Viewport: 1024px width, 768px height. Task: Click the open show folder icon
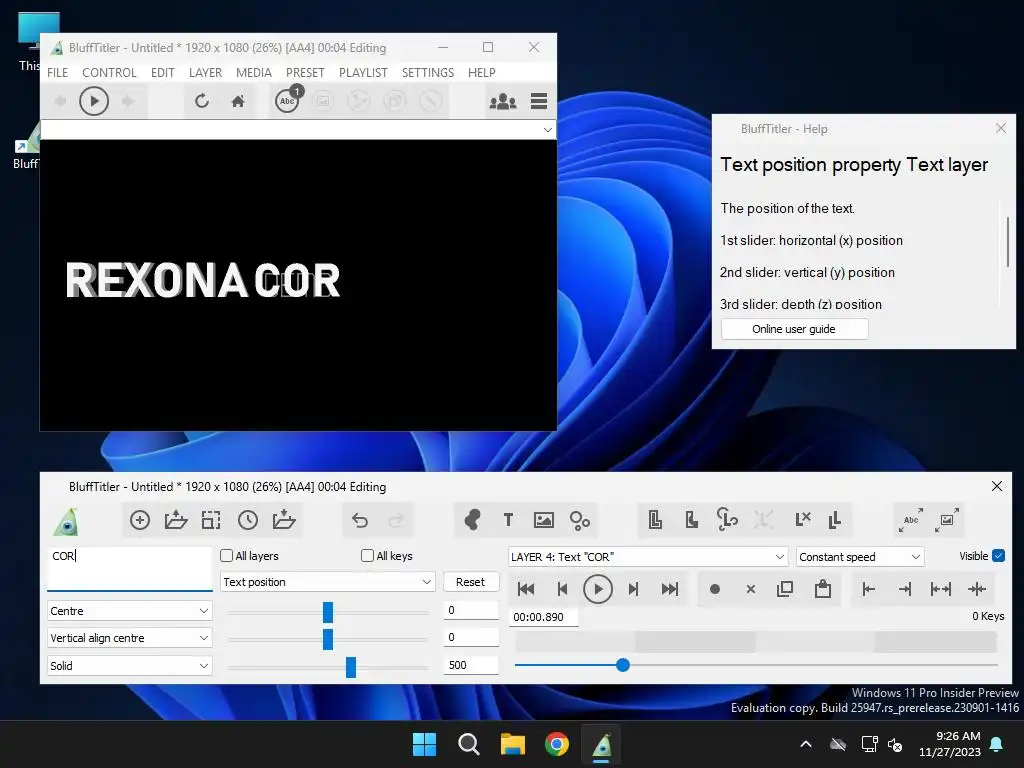pos(176,520)
